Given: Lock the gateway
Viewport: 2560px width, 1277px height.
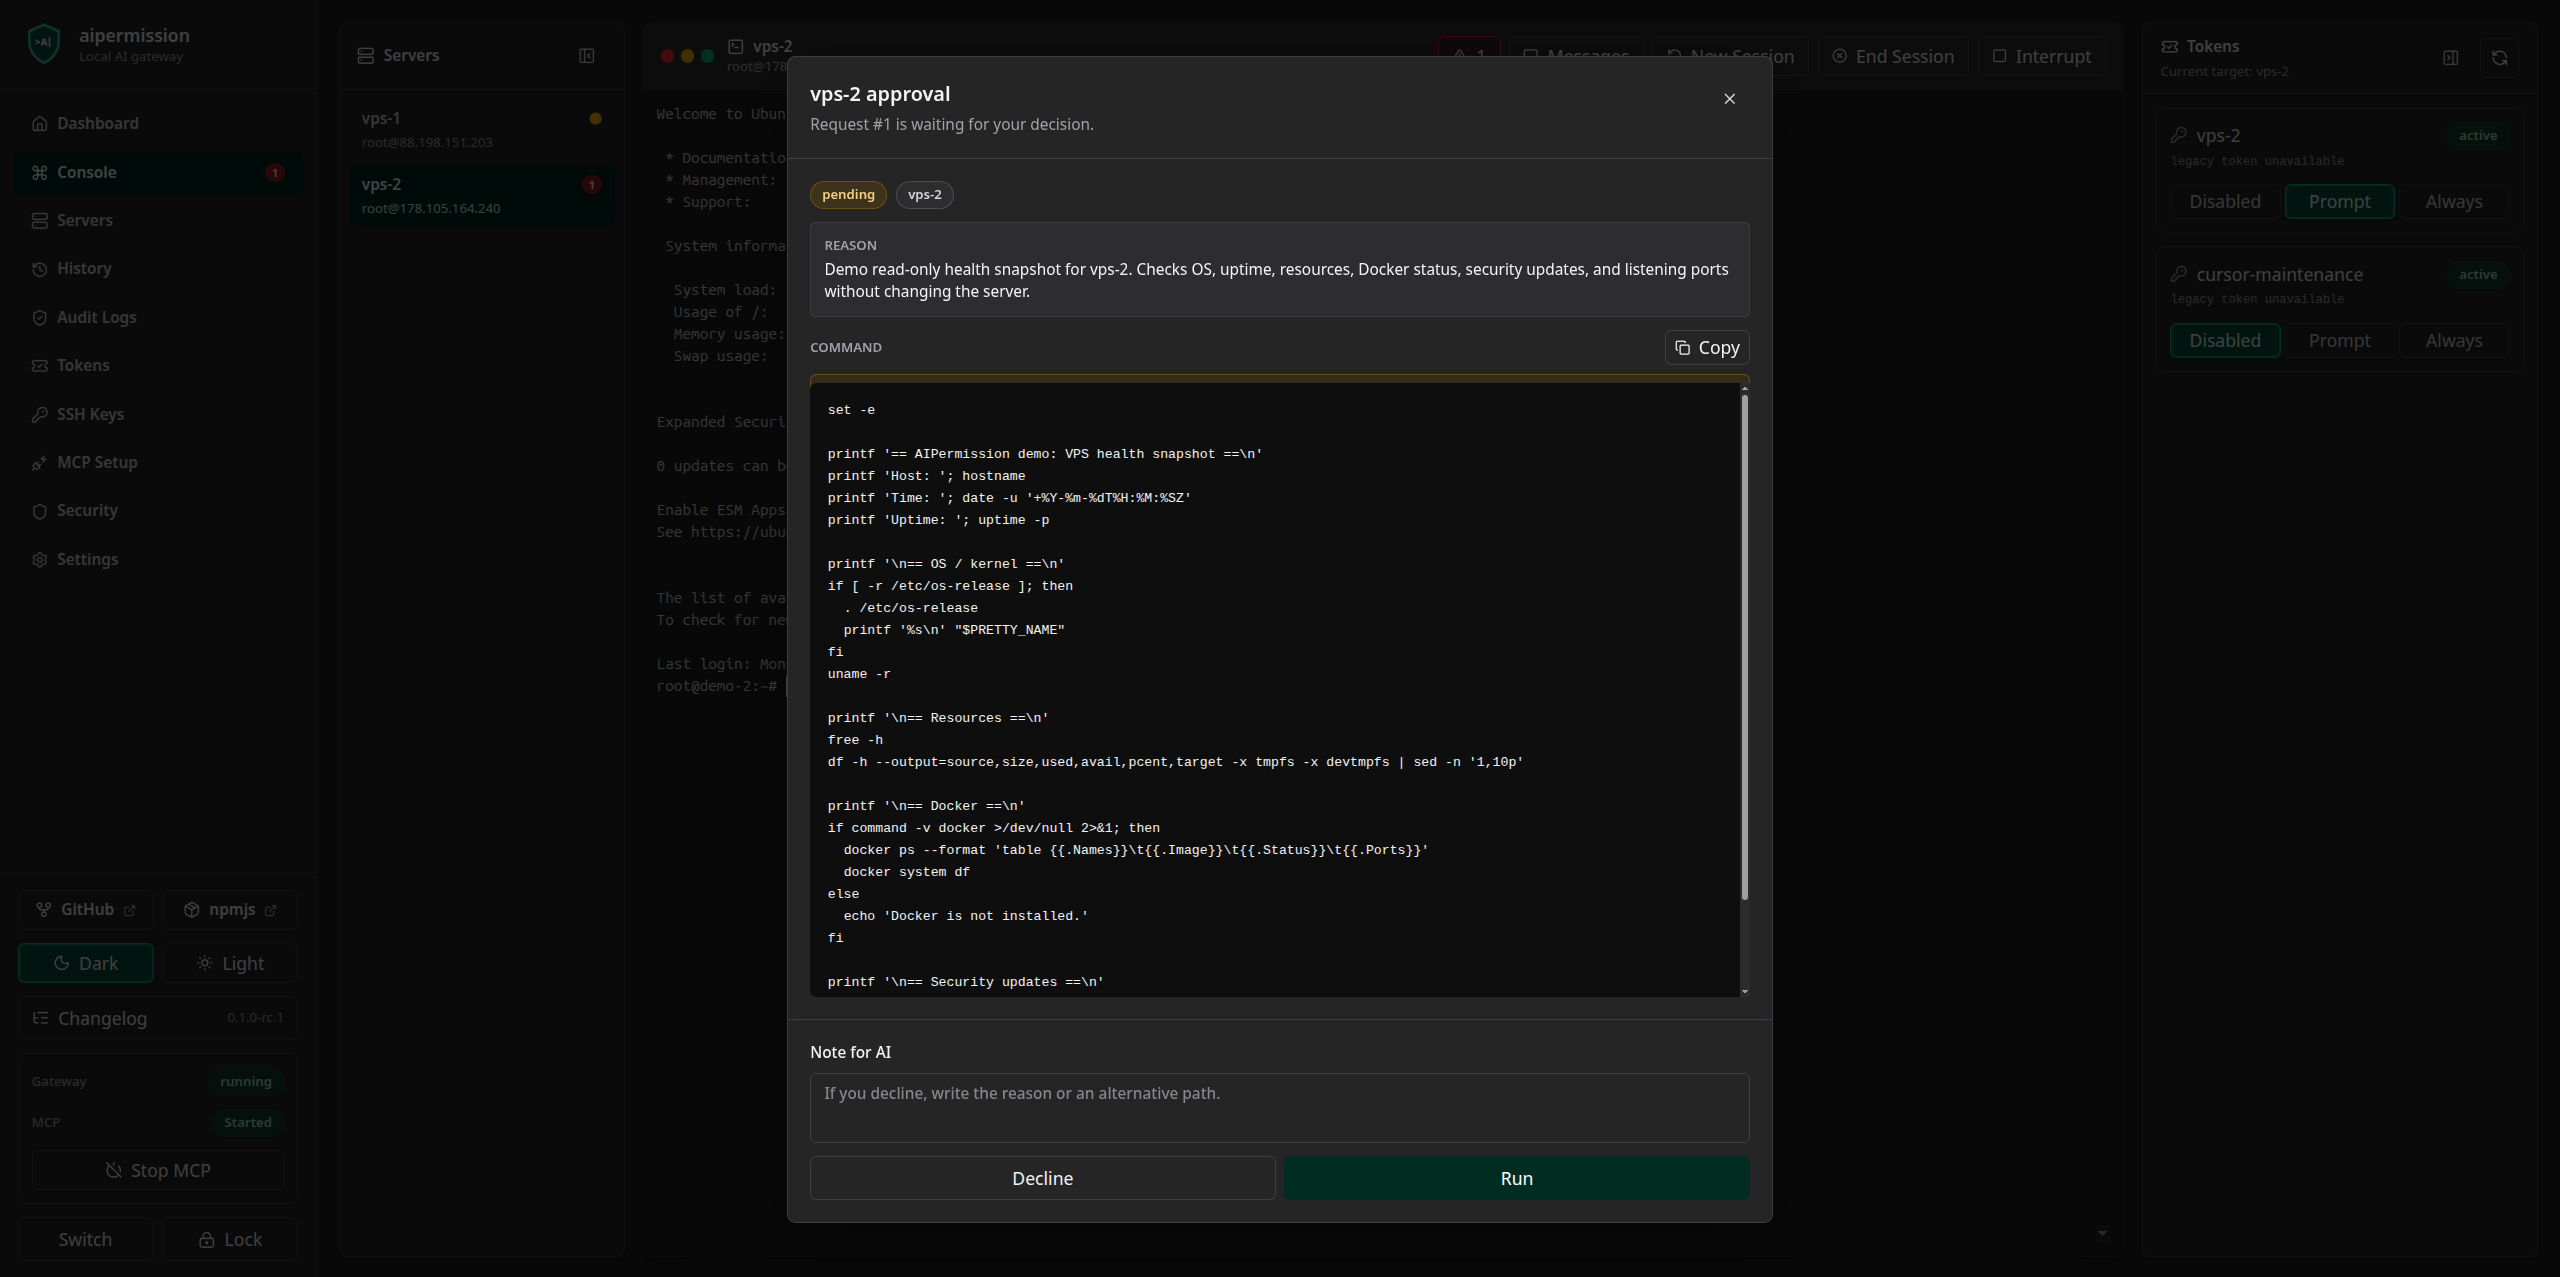Looking at the screenshot, I should [230, 1239].
